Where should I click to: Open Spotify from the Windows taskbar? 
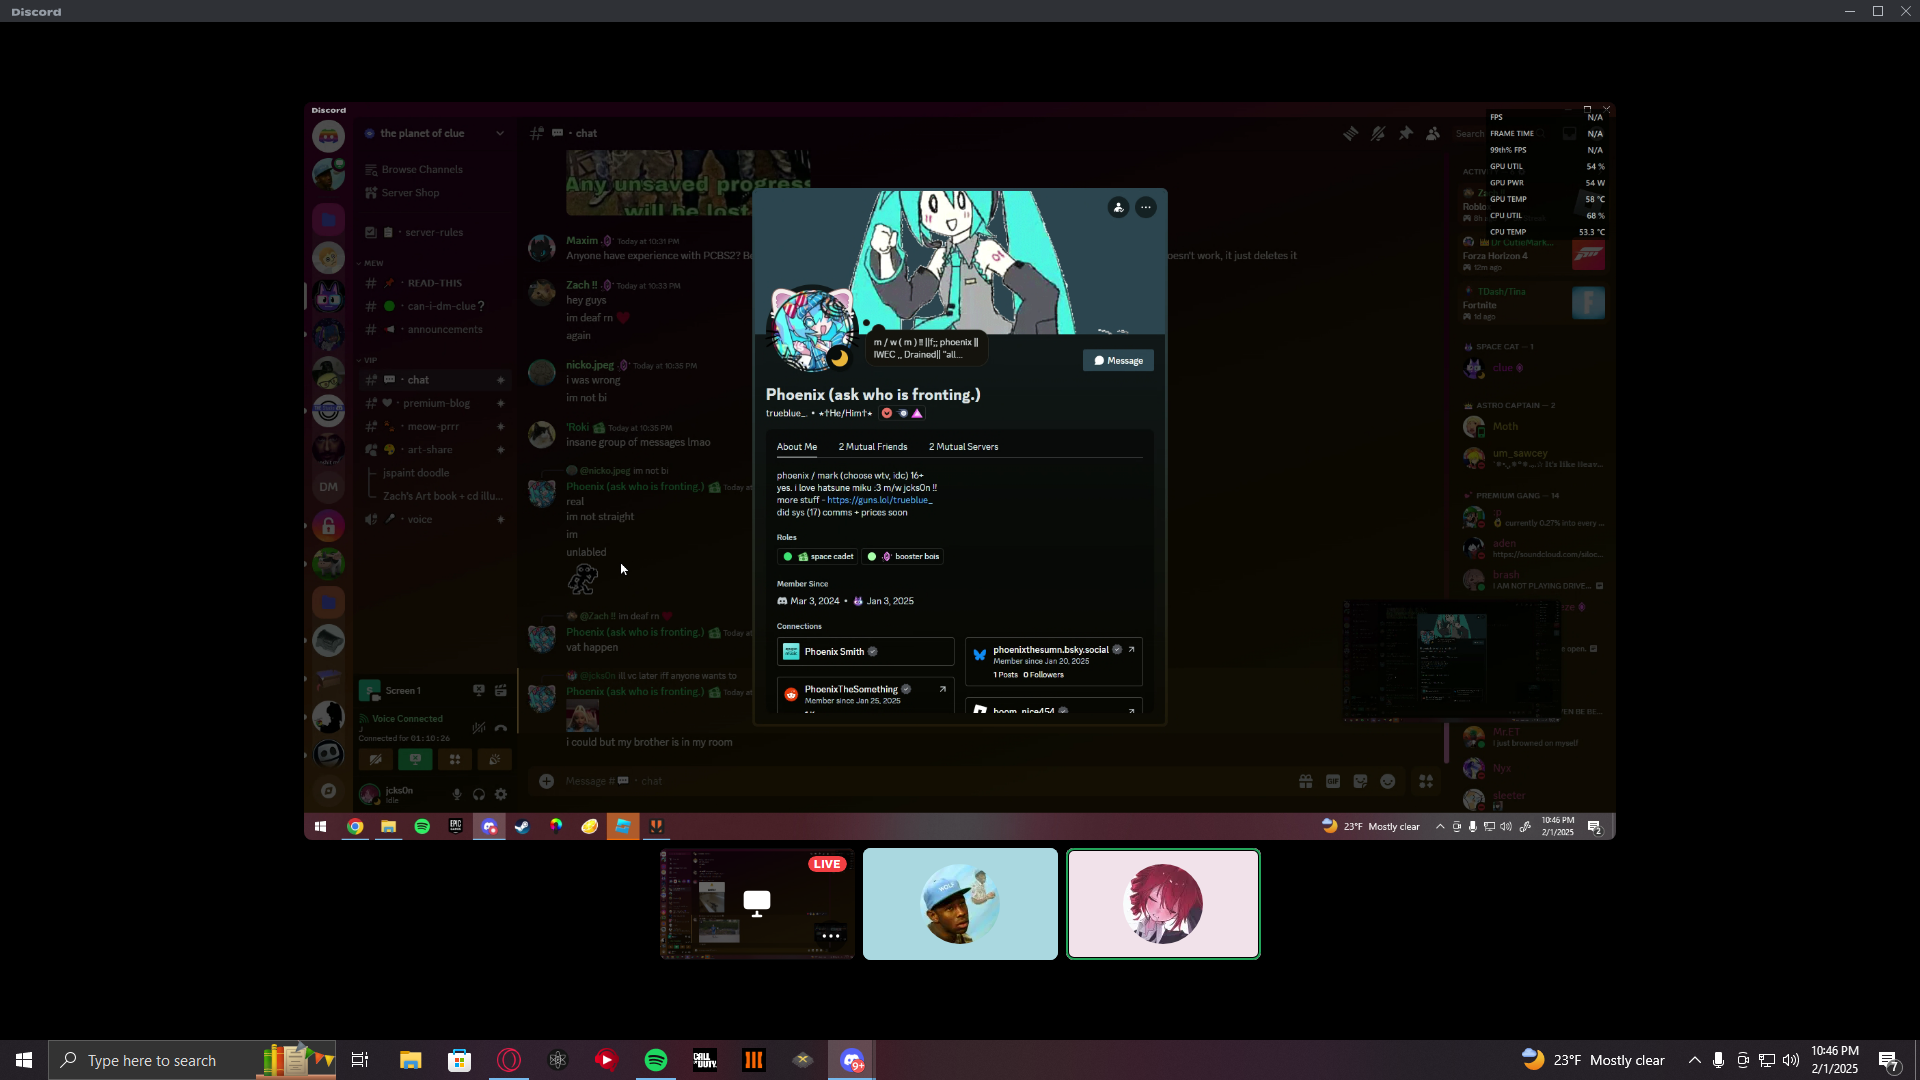[656, 1060]
